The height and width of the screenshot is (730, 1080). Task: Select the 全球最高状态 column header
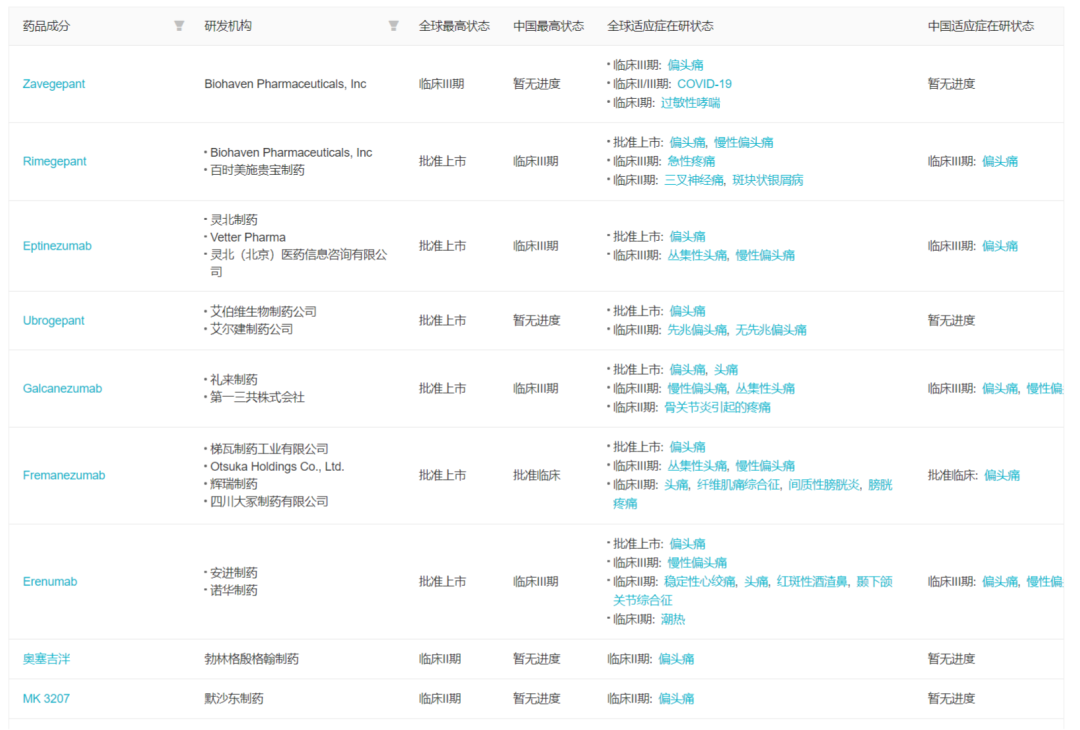pos(455,26)
